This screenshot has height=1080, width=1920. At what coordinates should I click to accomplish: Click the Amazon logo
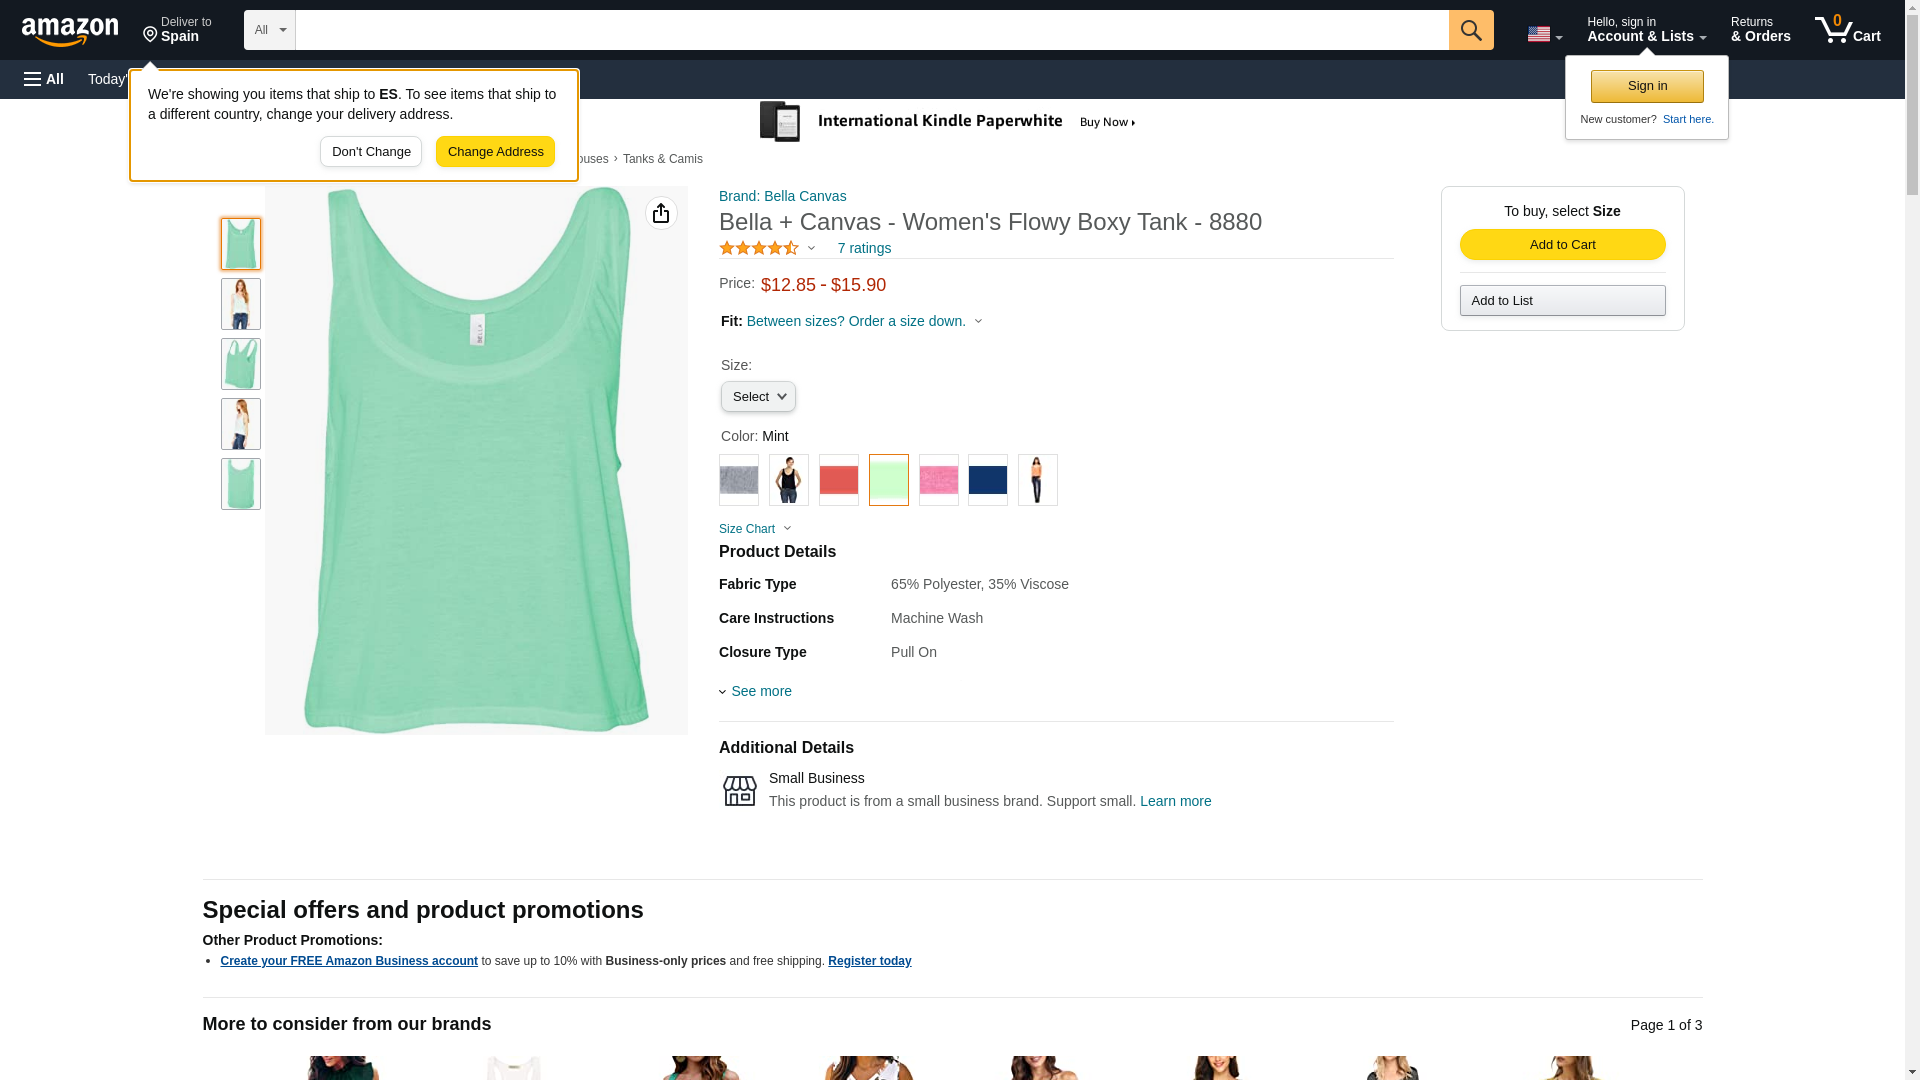click(70, 31)
